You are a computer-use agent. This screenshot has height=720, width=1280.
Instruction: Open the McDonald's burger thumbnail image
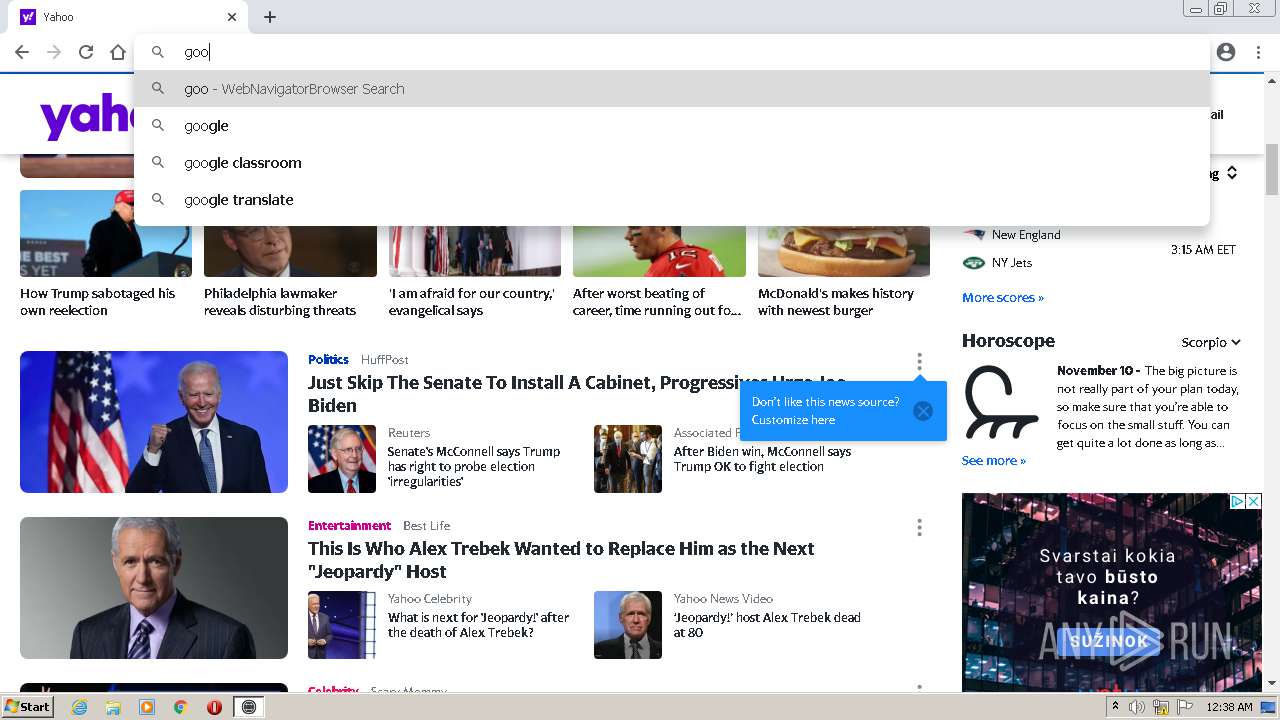coord(844,250)
